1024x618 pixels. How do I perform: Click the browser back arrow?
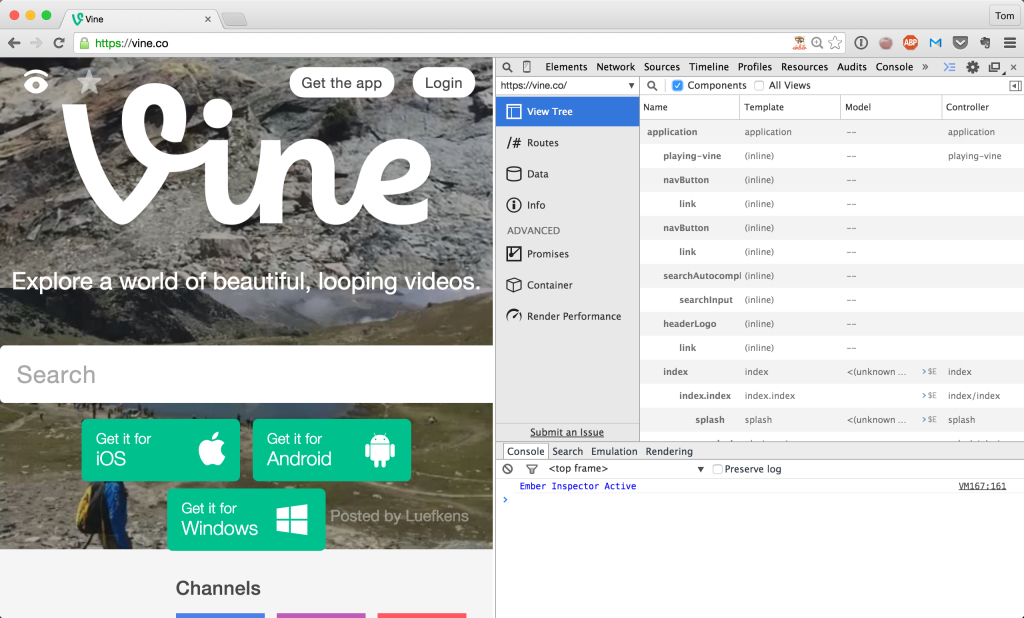pyautogui.click(x=14, y=43)
